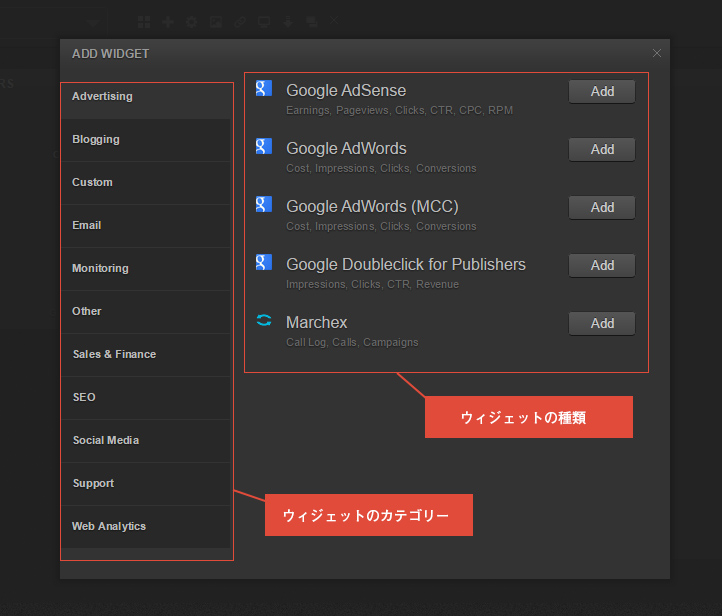Screen dimensions: 722x616
Task: Add the Marchex widget
Action: tap(602, 324)
